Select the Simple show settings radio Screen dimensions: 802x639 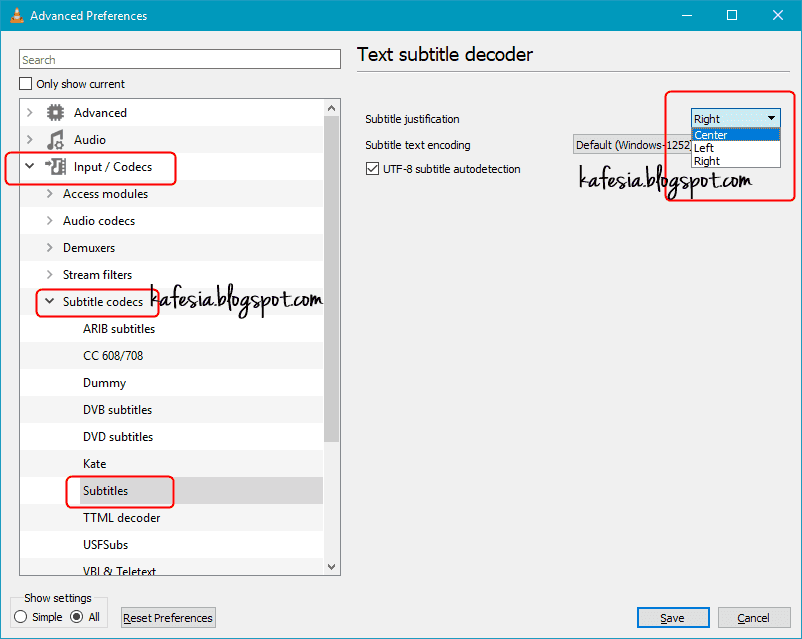click(x=20, y=617)
